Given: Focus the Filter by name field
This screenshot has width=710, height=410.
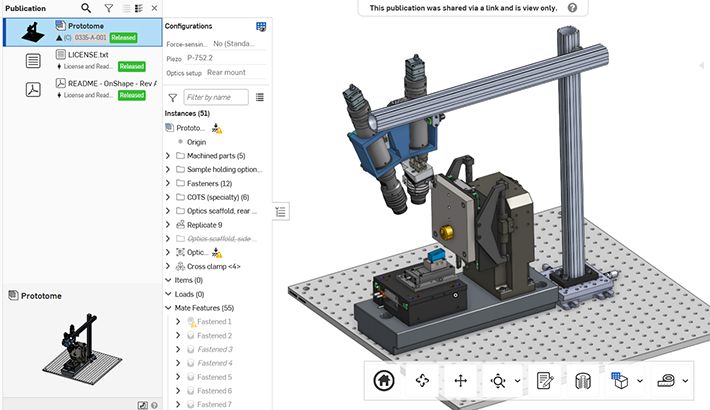Looking at the screenshot, I should pos(216,97).
